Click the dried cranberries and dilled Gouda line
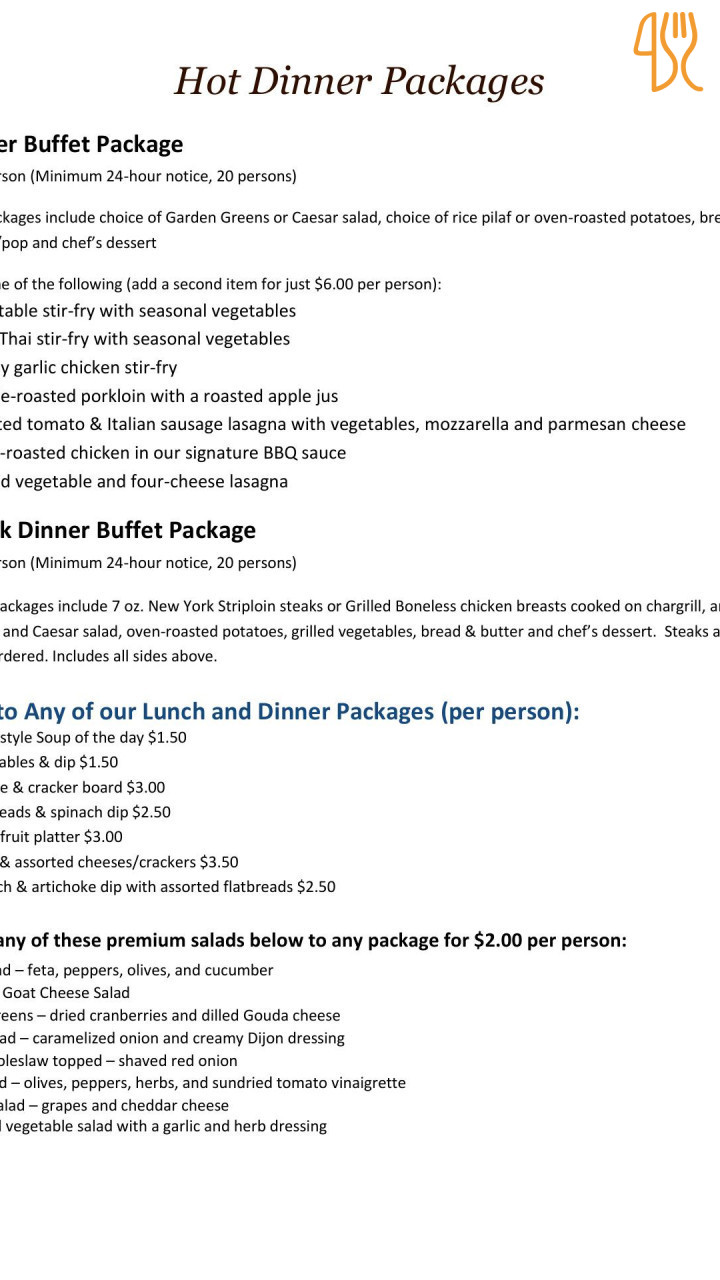 tap(170, 1015)
